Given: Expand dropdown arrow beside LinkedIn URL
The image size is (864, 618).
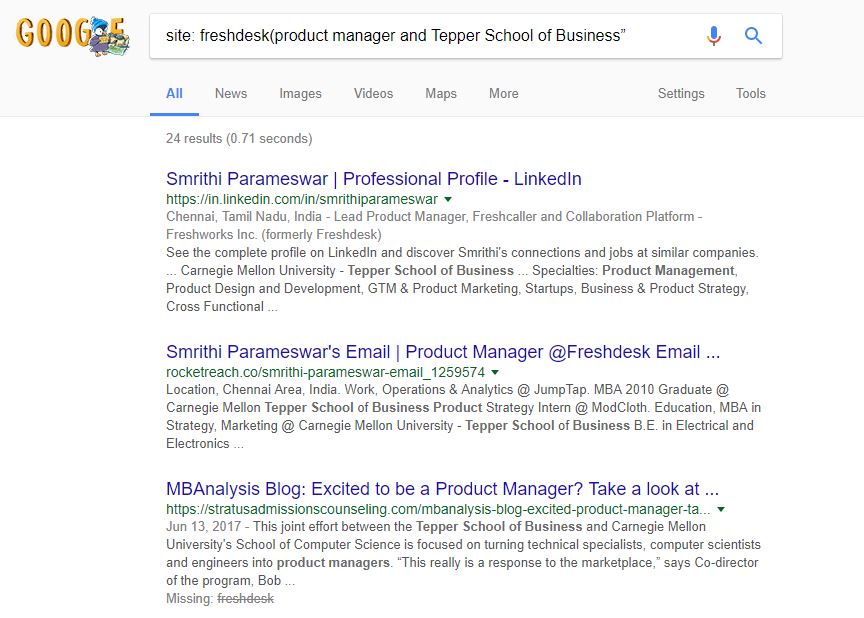Looking at the screenshot, I should 448,199.
